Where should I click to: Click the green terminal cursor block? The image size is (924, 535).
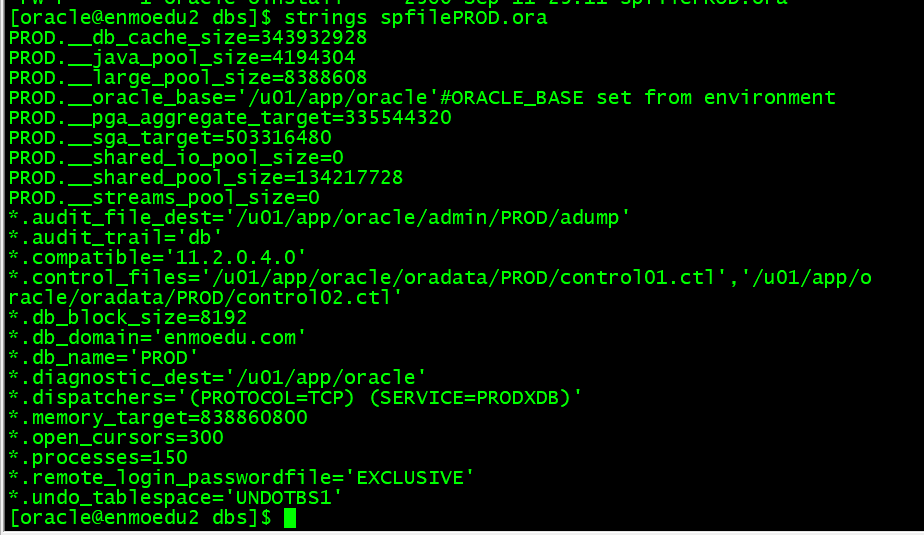pyautogui.click(x=290, y=518)
